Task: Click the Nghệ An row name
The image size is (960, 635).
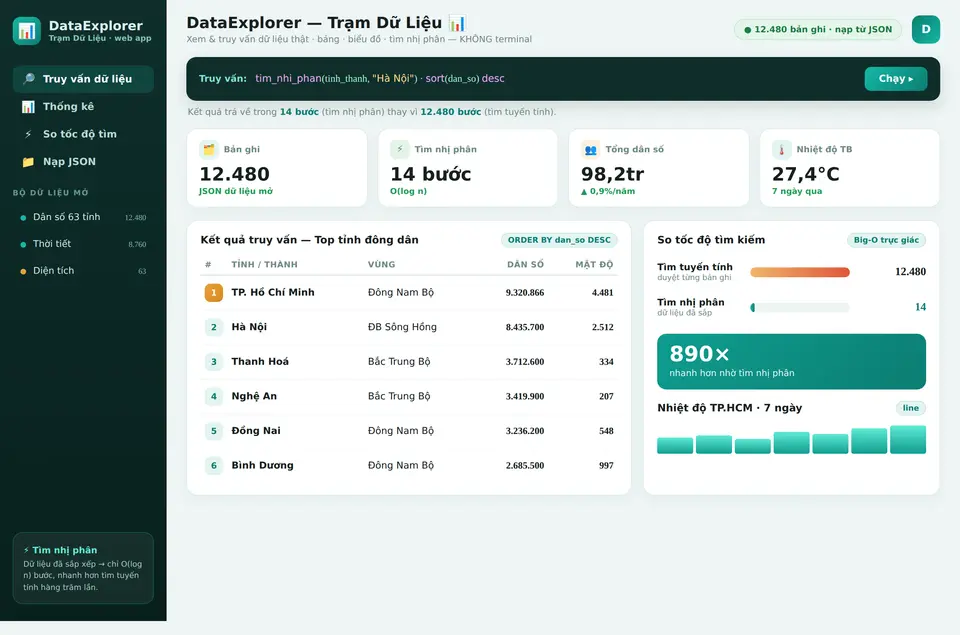Action: click(x=254, y=396)
